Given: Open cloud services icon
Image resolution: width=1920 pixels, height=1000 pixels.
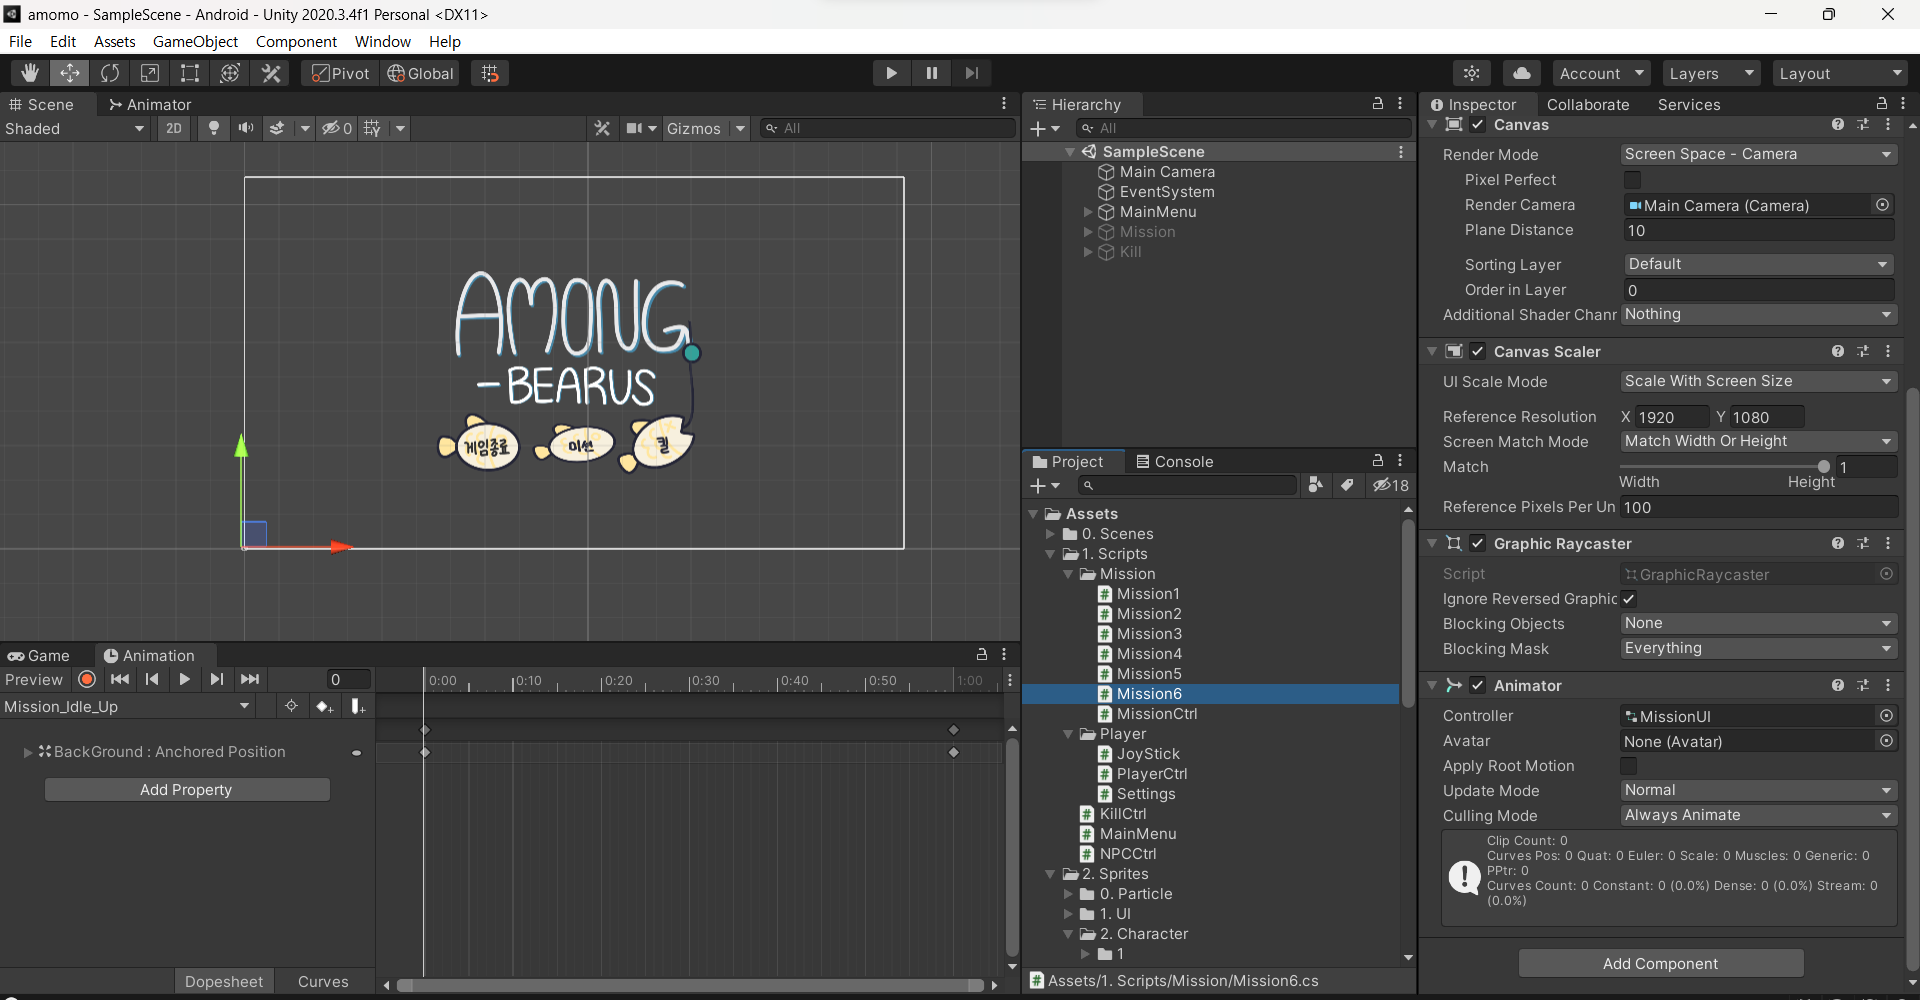Looking at the screenshot, I should [1521, 73].
